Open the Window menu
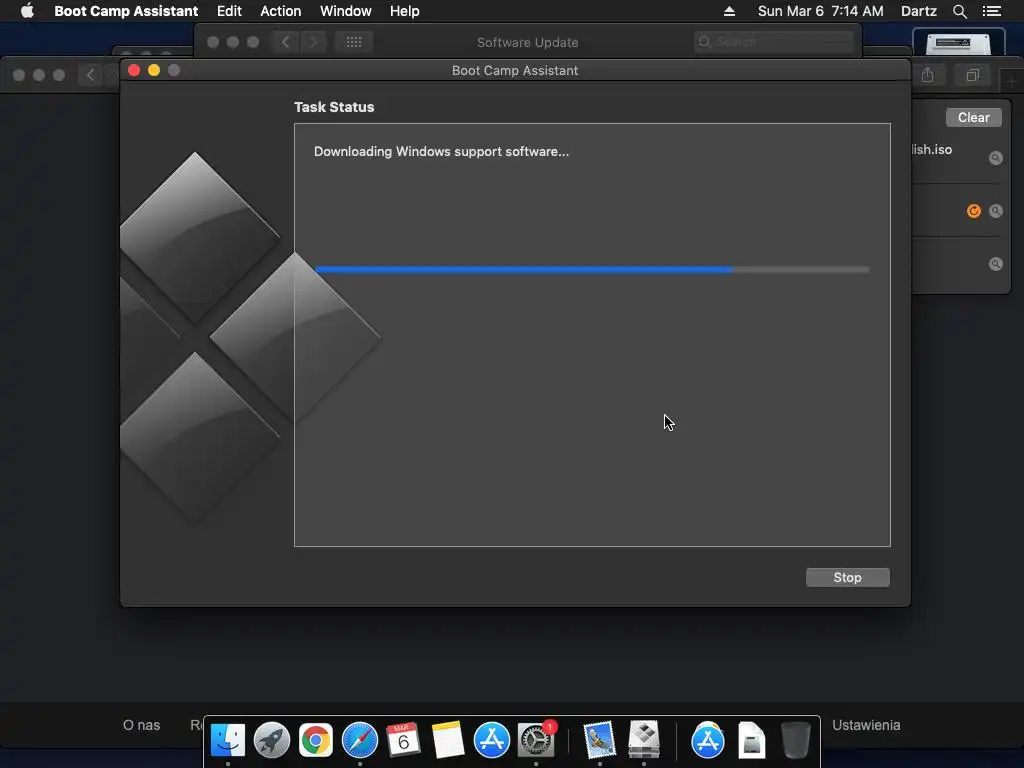This screenshot has height=768, width=1024. tap(345, 11)
